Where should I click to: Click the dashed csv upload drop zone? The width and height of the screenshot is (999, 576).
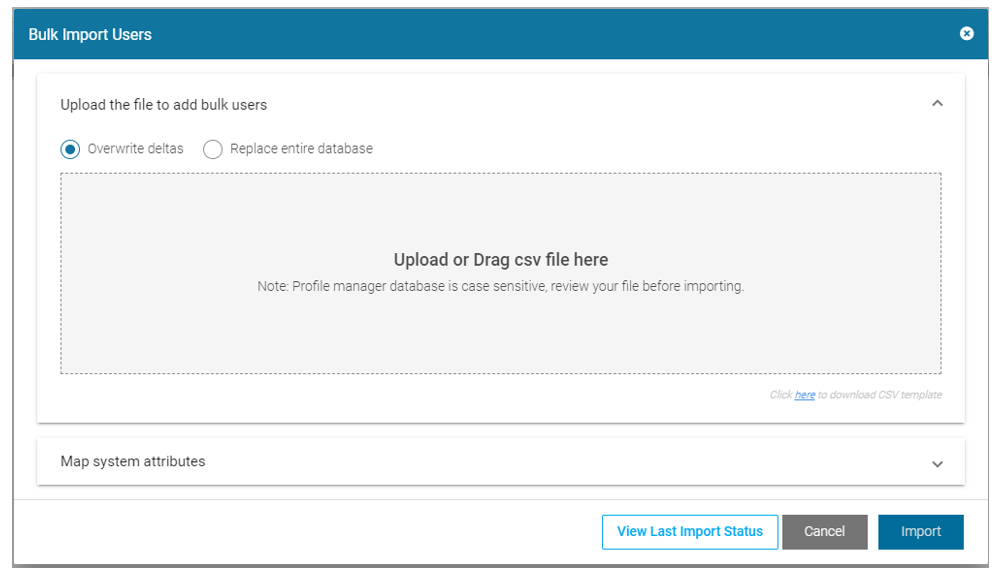click(x=500, y=330)
